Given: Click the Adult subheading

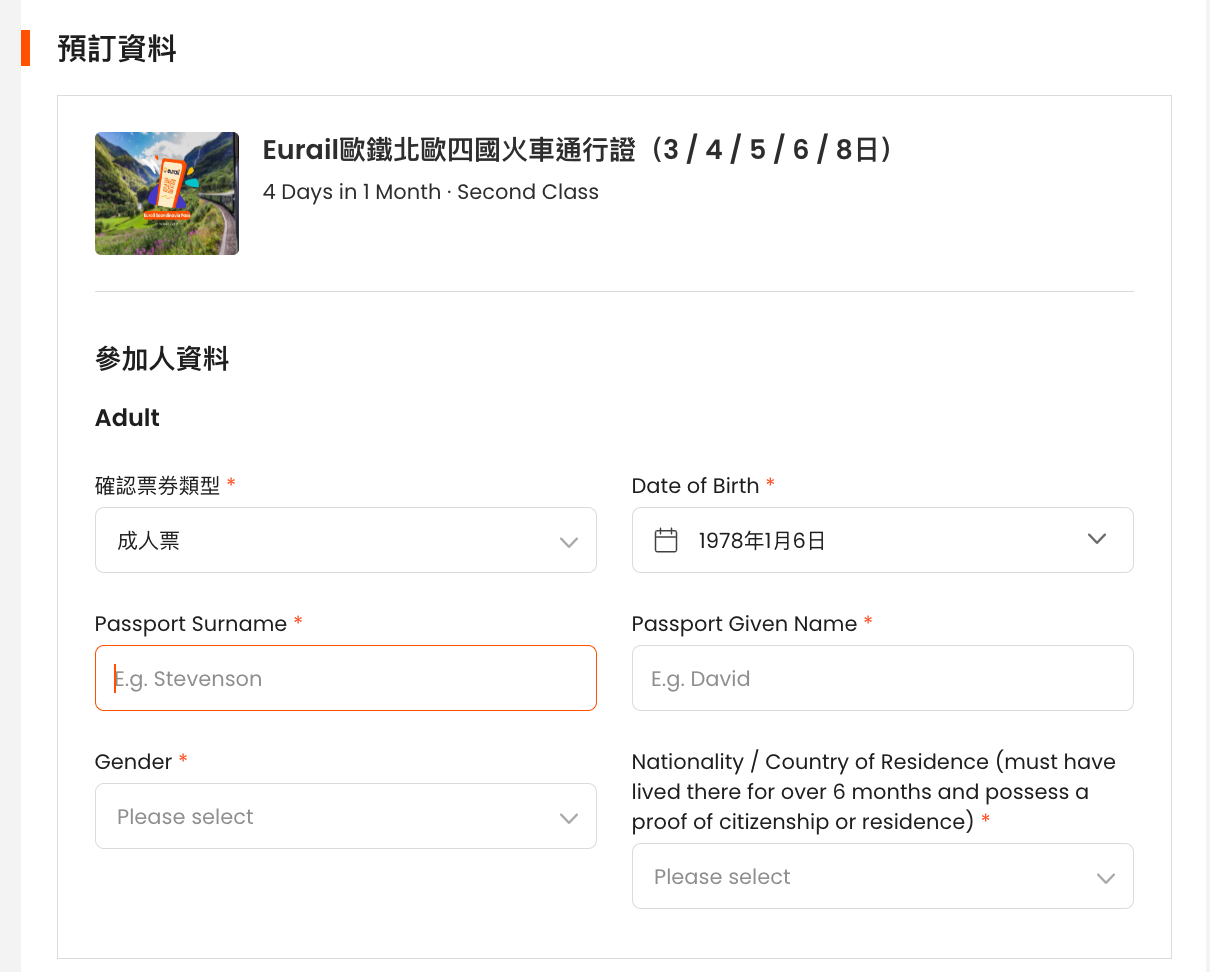Looking at the screenshot, I should pos(127,418).
